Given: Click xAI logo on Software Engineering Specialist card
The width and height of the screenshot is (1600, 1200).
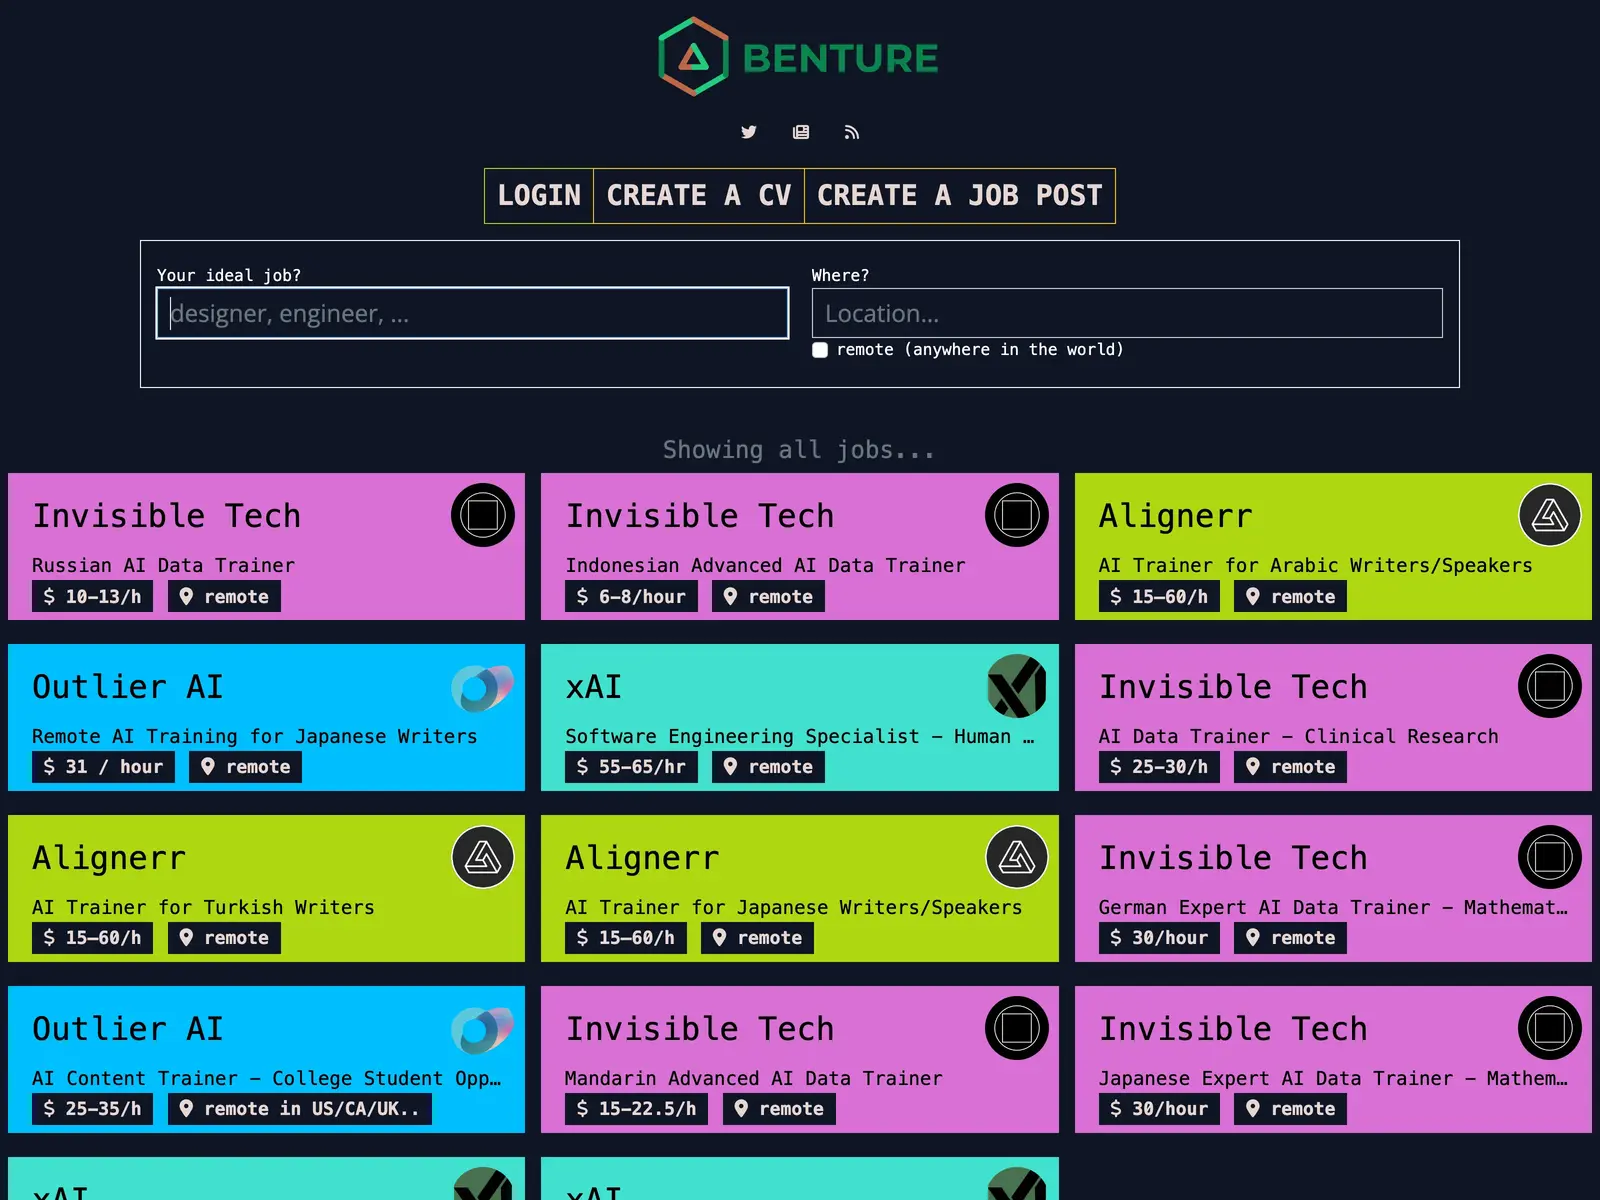Looking at the screenshot, I should (1017, 687).
